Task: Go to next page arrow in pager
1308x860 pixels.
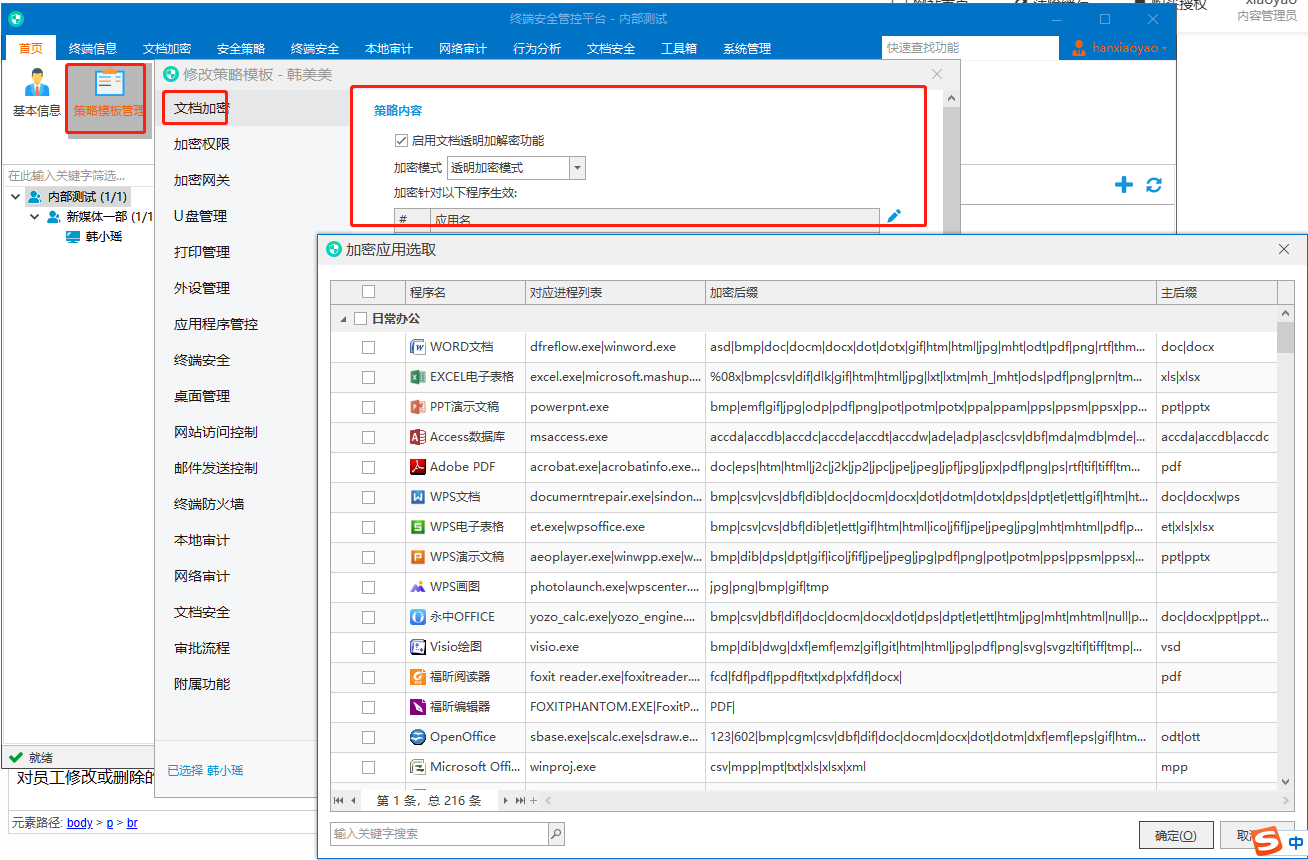Action: pyautogui.click(x=506, y=800)
